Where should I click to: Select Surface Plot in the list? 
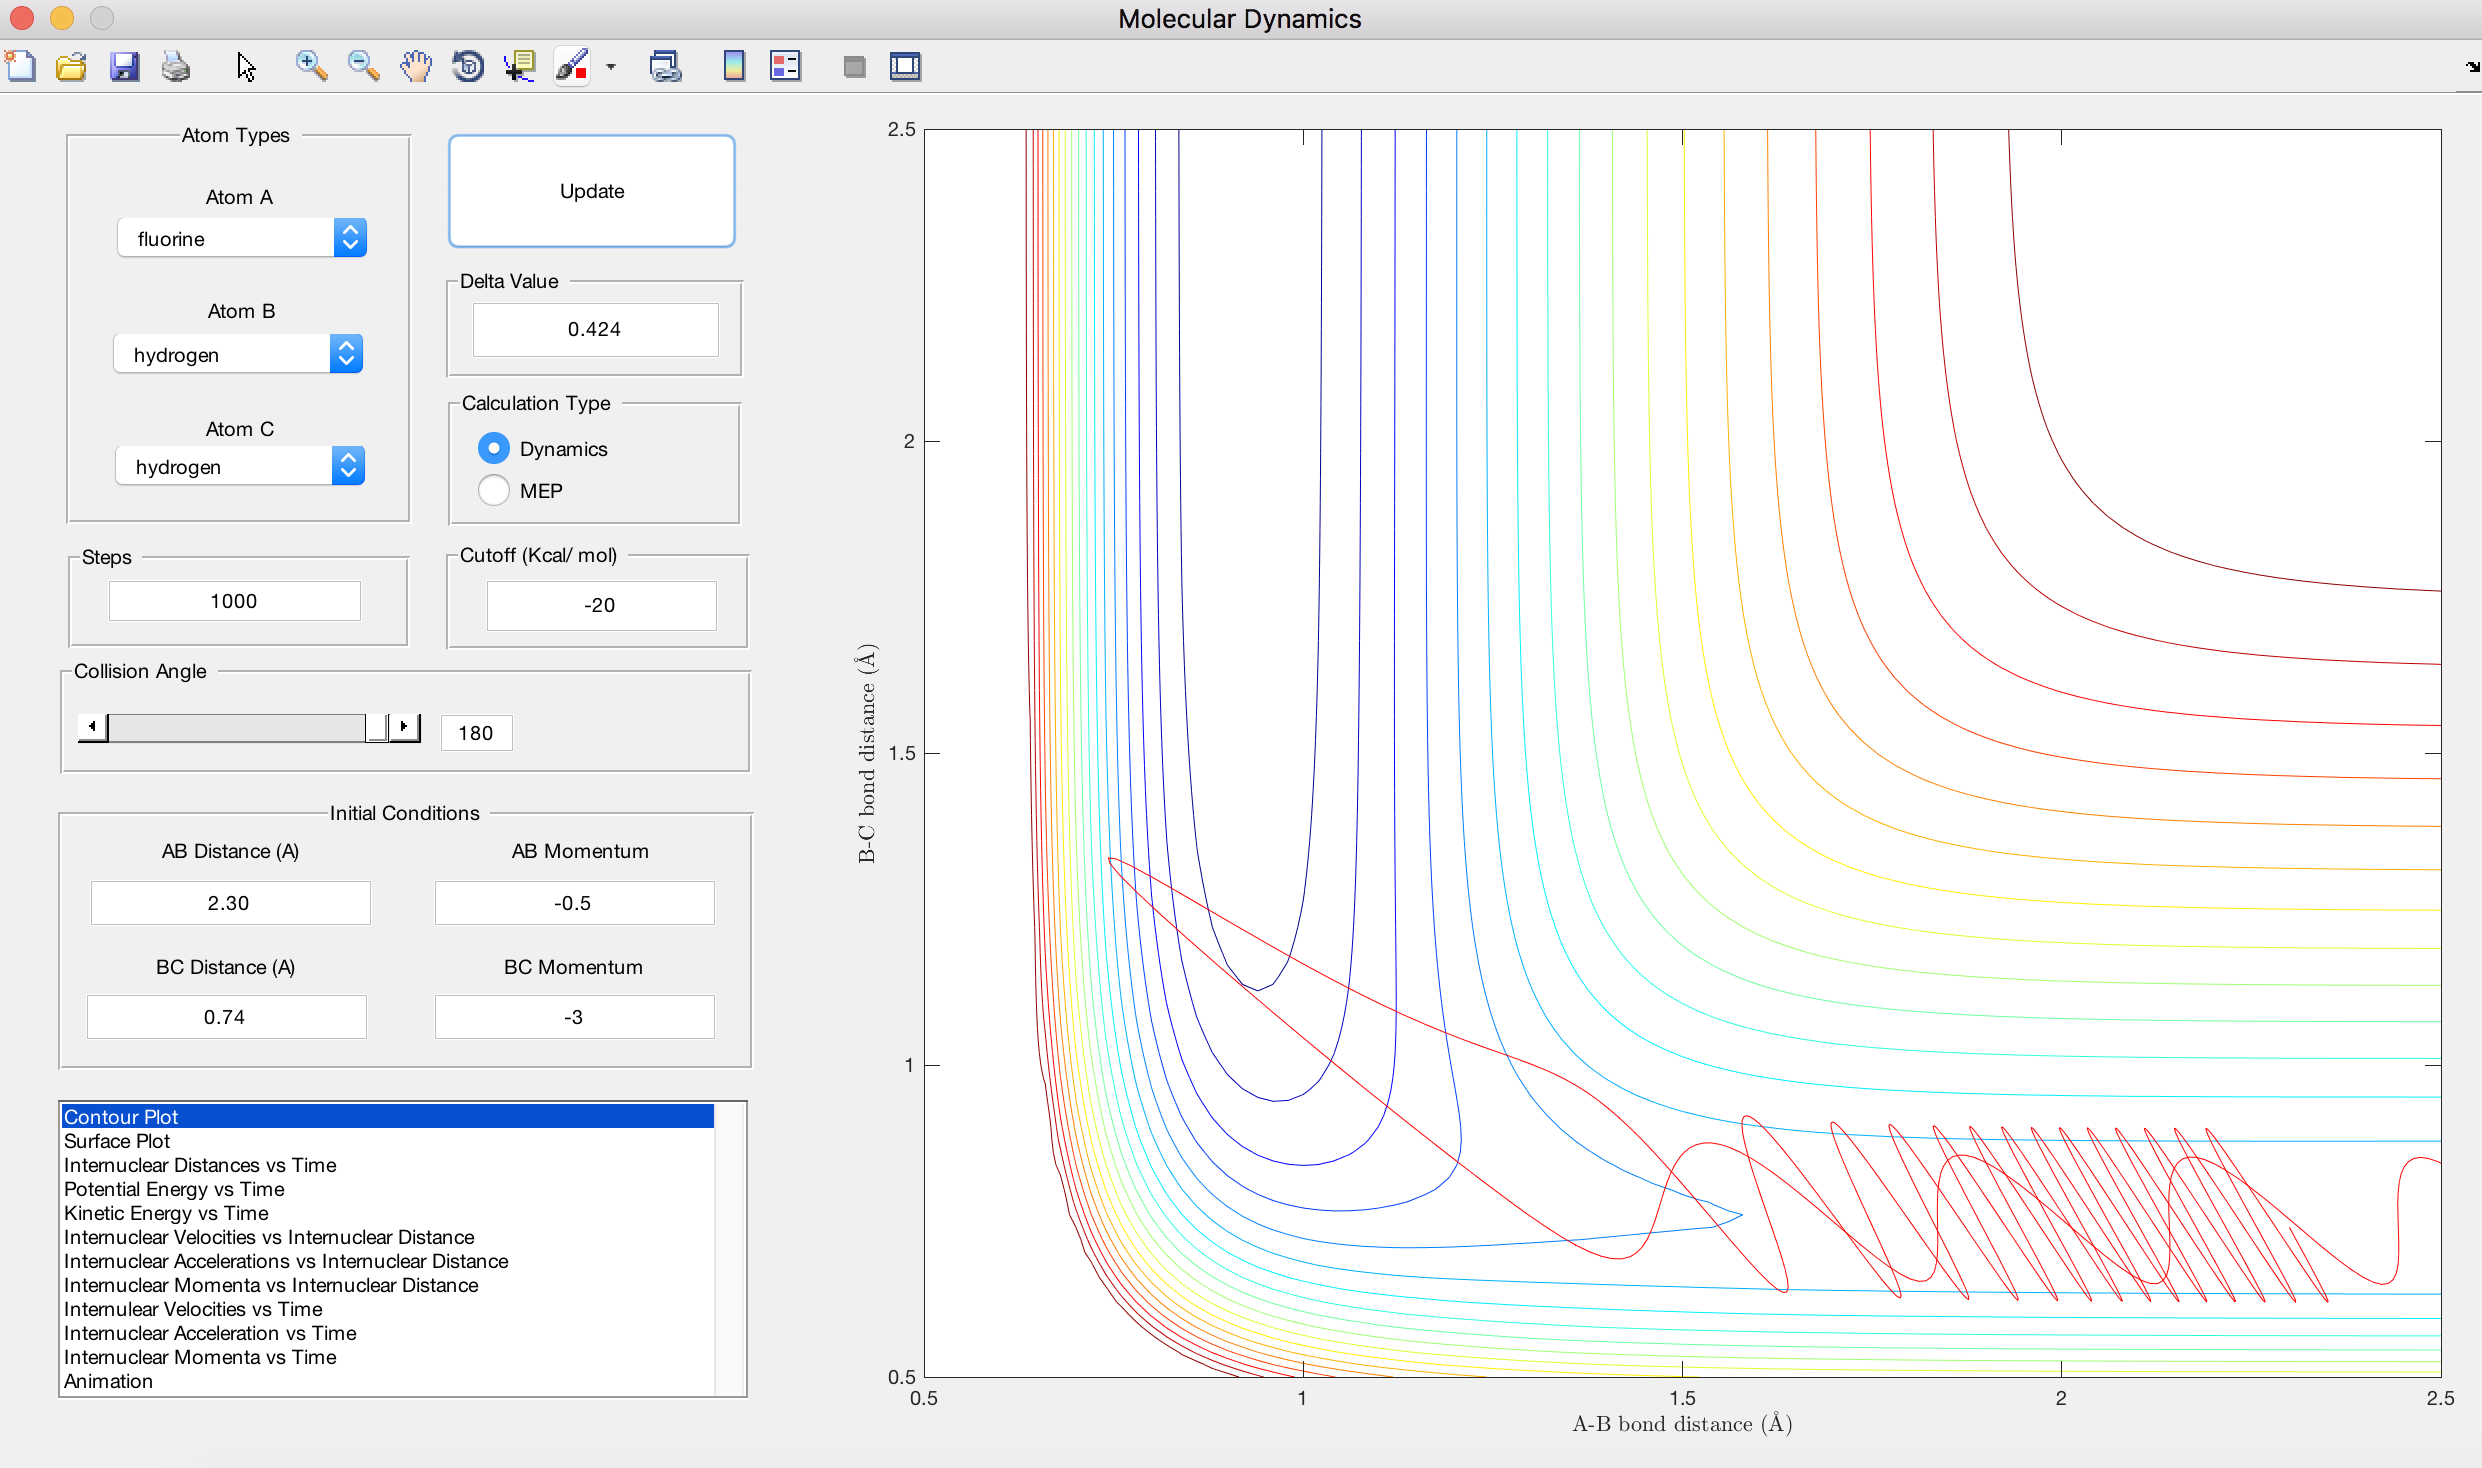point(117,1141)
